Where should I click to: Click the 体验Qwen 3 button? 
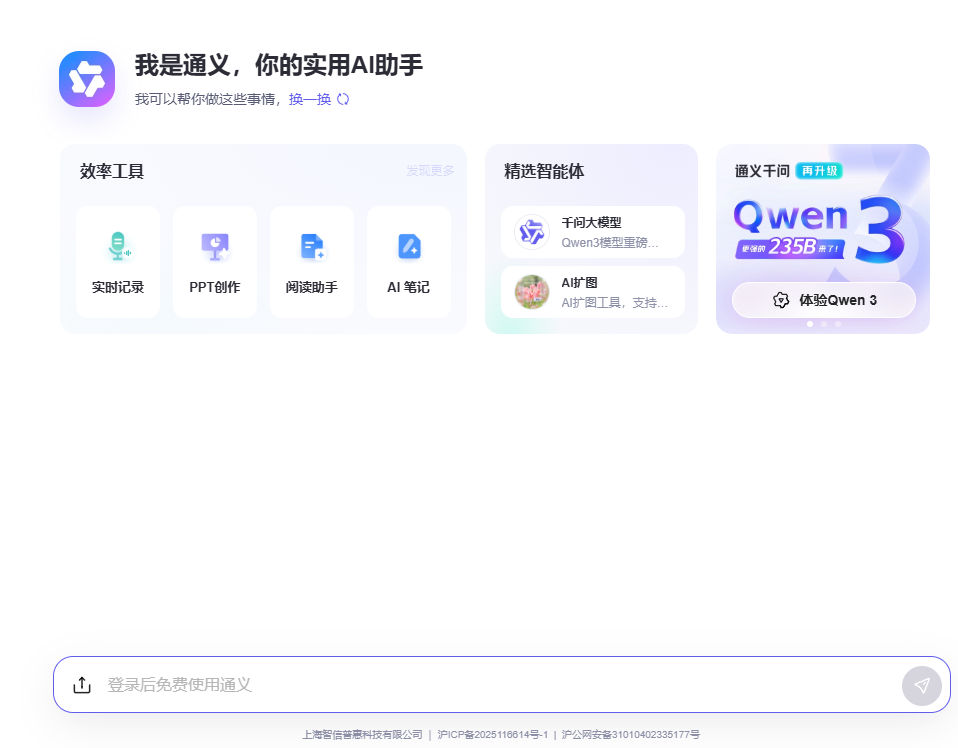[824, 300]
